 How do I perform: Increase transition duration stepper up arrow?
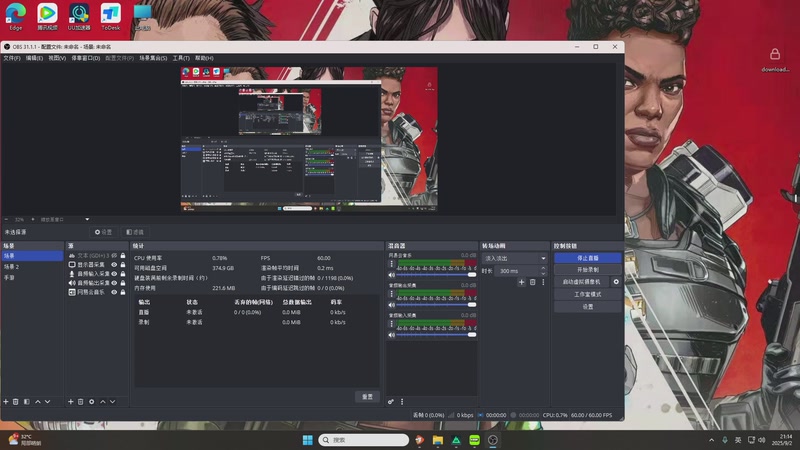543,268
